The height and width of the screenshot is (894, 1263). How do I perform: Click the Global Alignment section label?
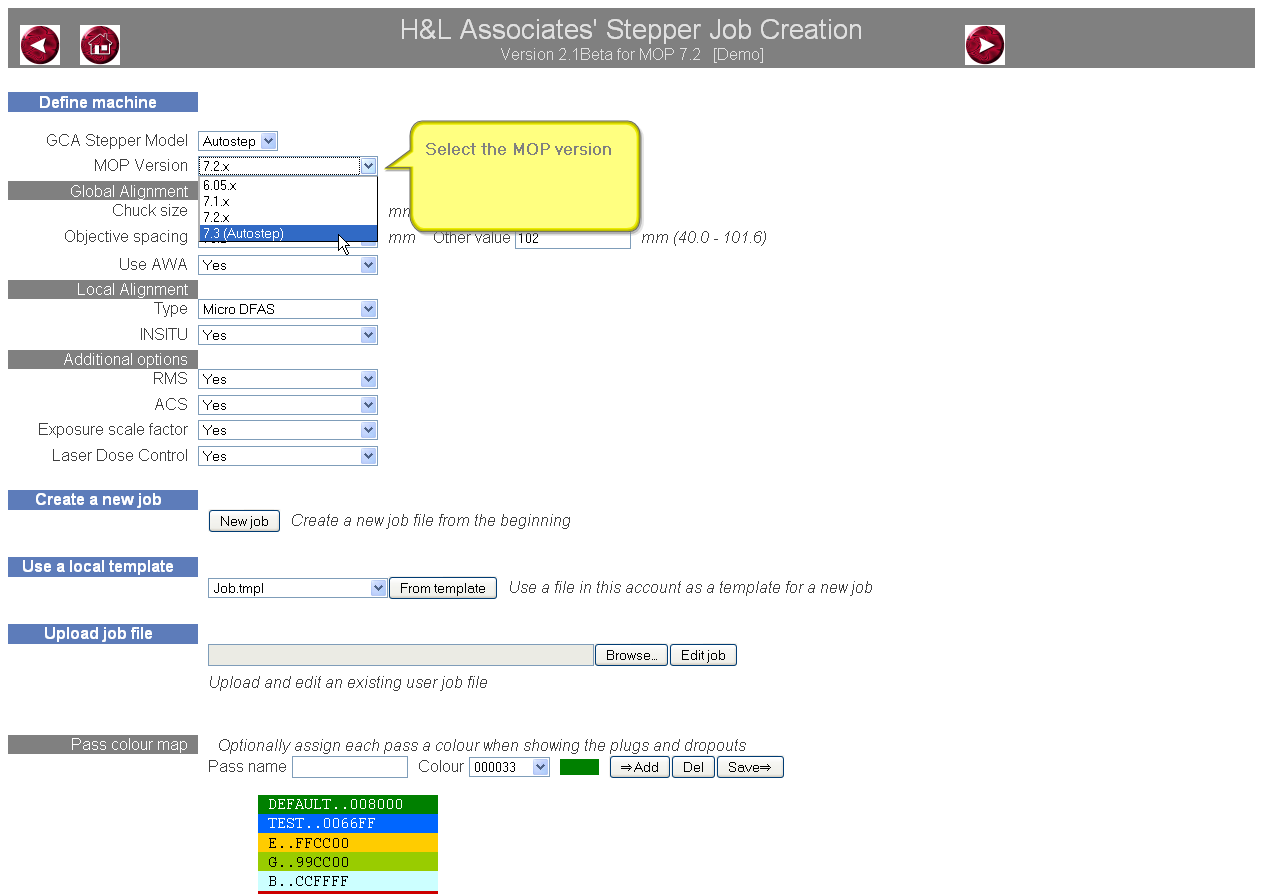103,191
